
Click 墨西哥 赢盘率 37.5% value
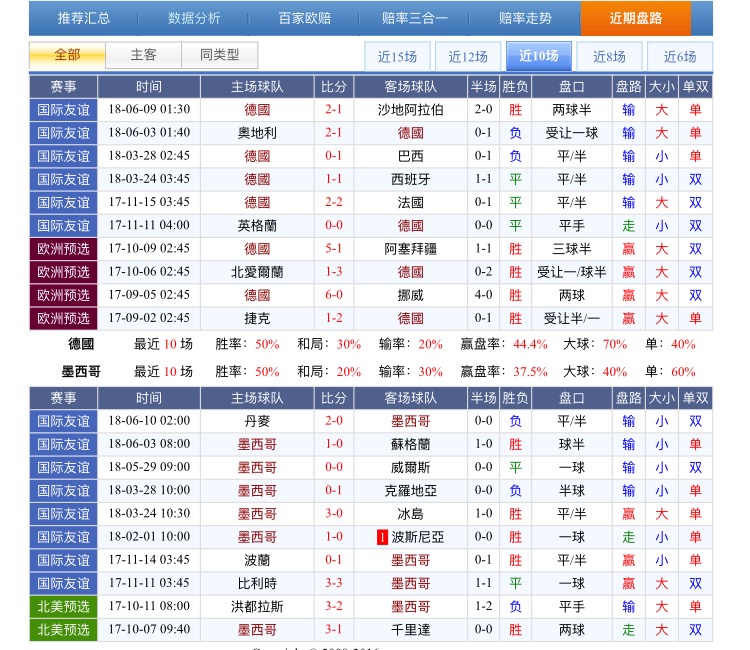pos(530,372)
